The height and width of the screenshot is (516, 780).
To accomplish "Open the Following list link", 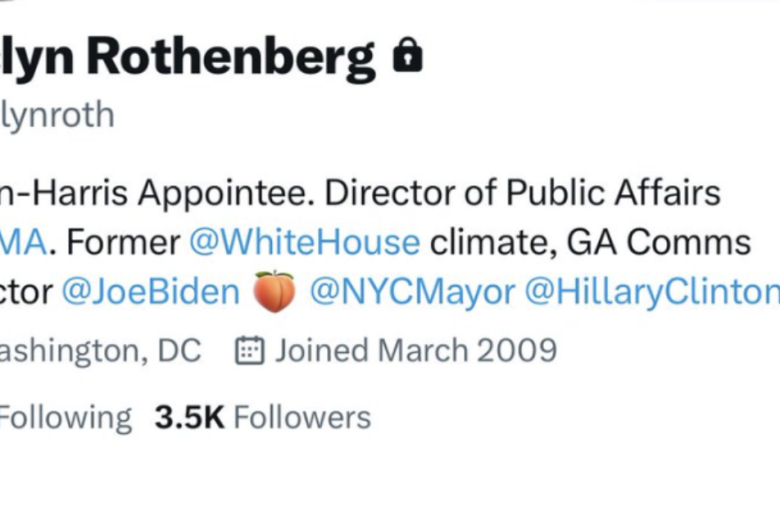I will [65, 417].
